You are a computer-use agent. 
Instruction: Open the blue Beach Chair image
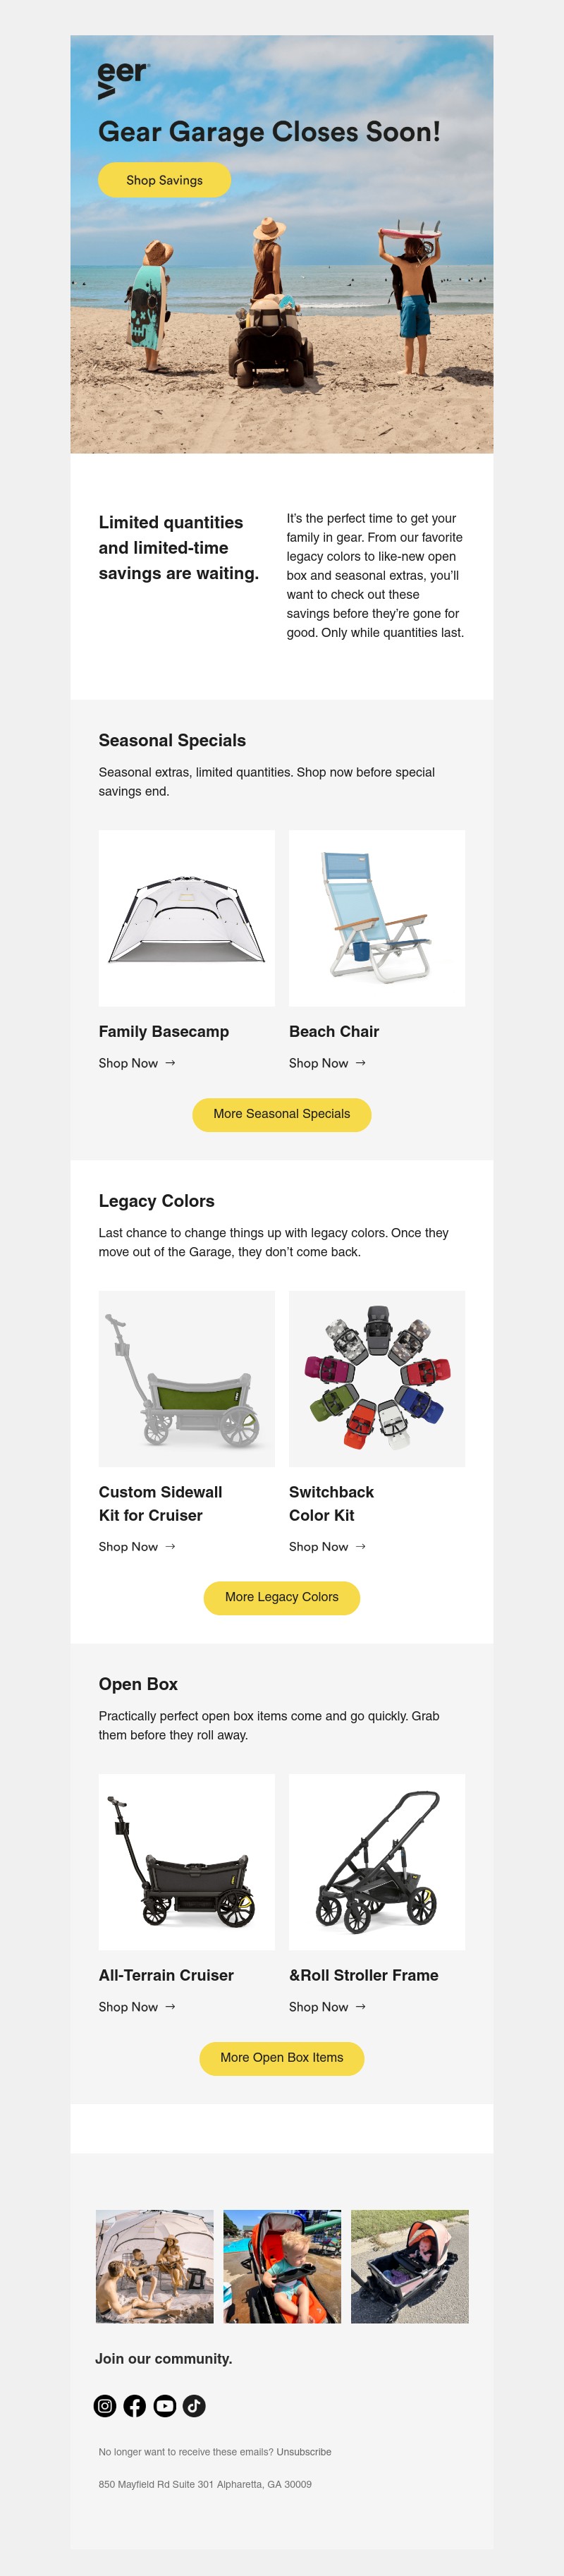tap(377, 918)
